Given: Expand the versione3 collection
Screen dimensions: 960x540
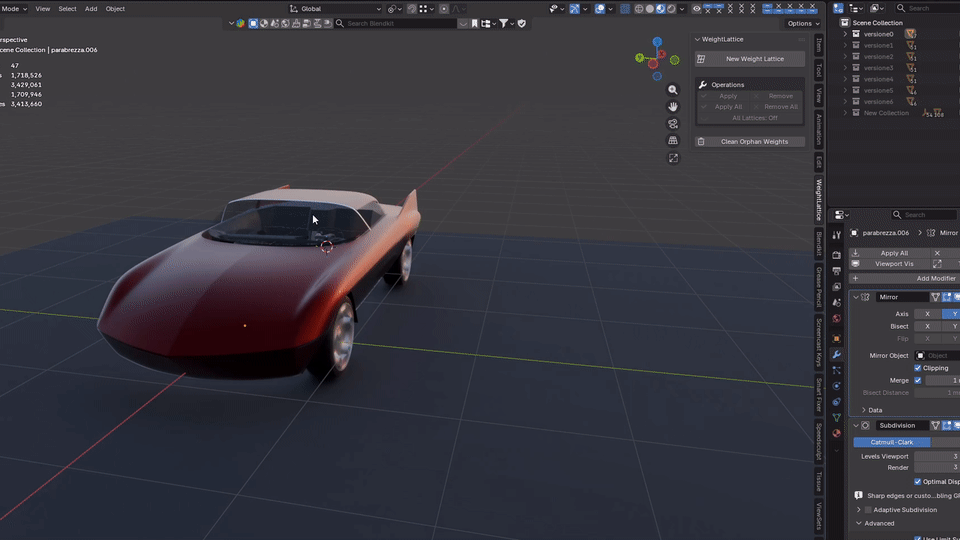Looking at the screenshot, I should coord(846,68).
